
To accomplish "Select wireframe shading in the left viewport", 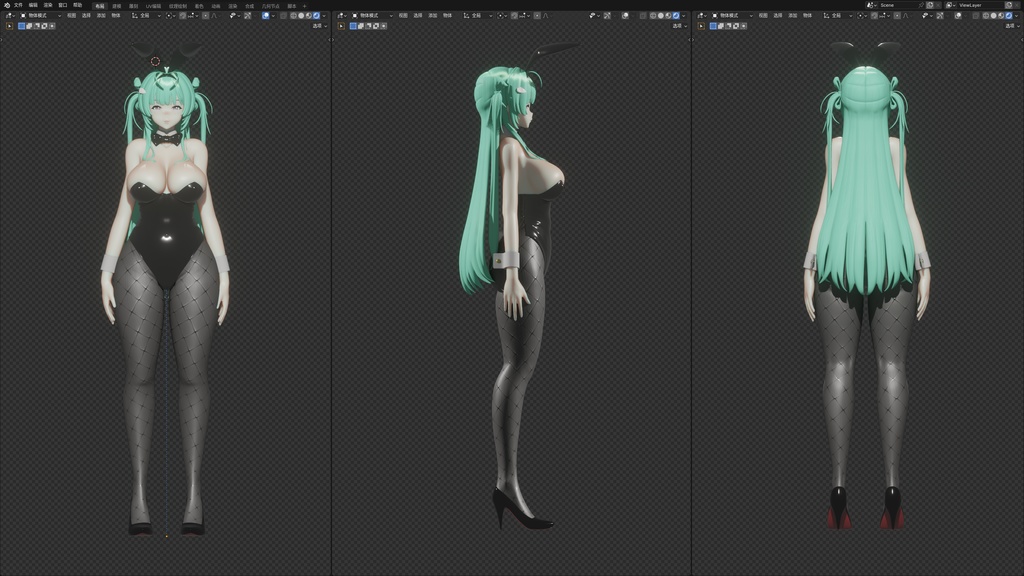I will [x=294, y=17].
